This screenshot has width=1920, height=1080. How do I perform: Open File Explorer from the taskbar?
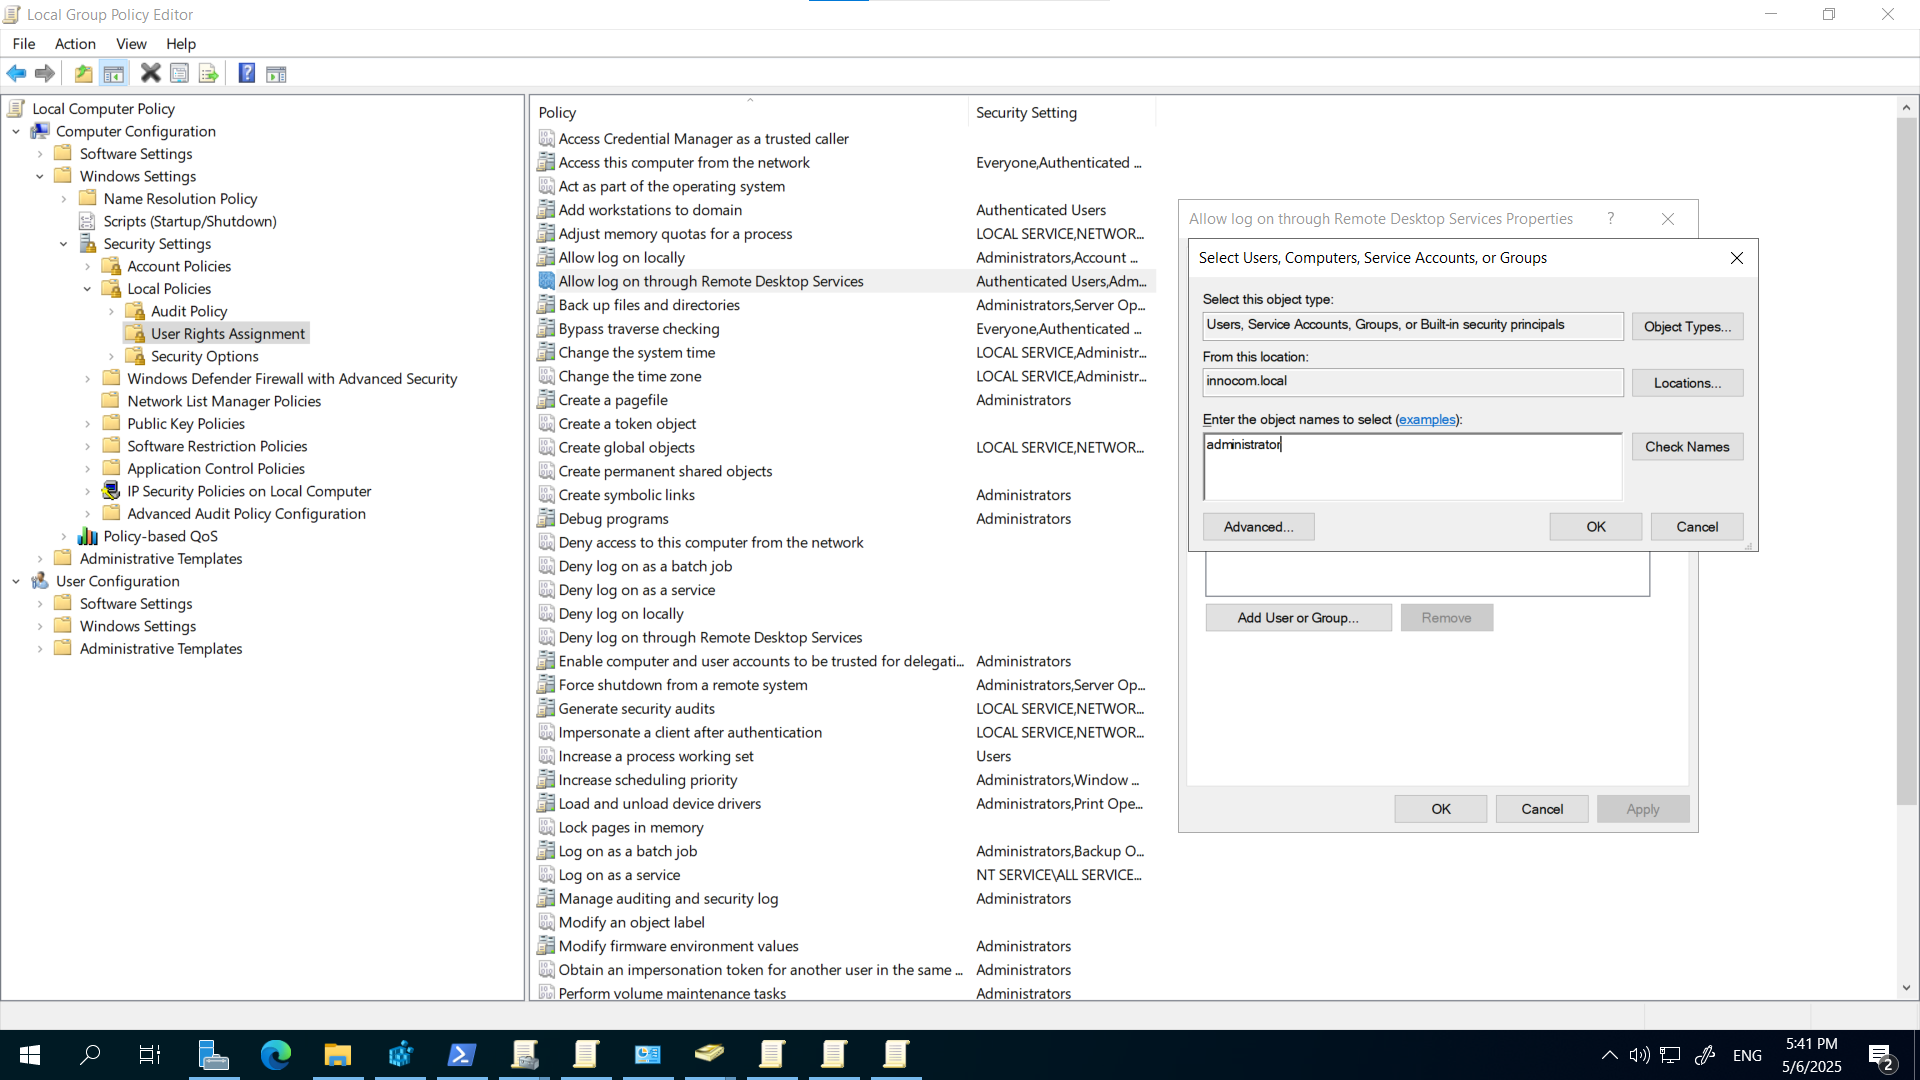tap(338, 1054)
